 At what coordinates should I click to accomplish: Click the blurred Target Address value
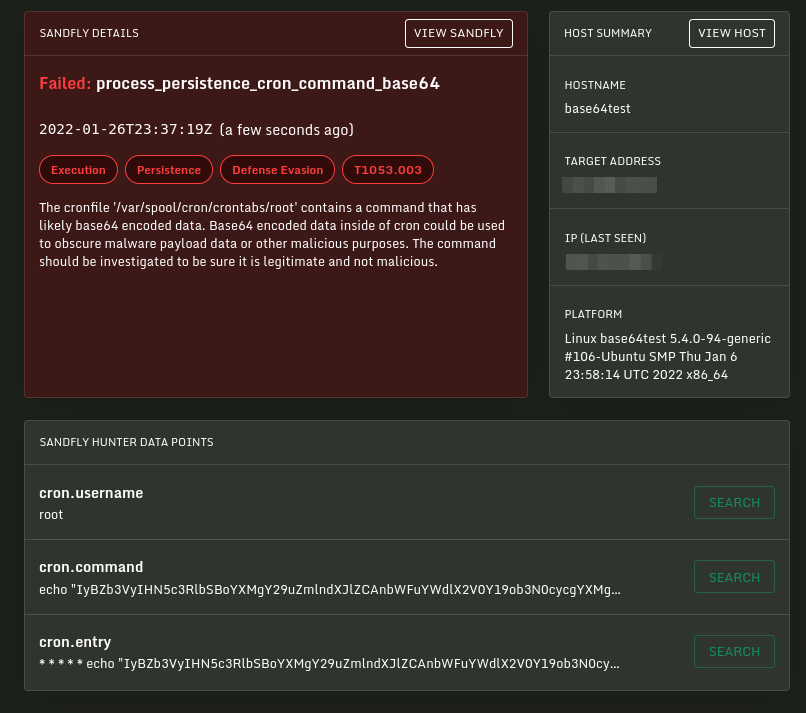pyautogui.click(x=610, y=185)
